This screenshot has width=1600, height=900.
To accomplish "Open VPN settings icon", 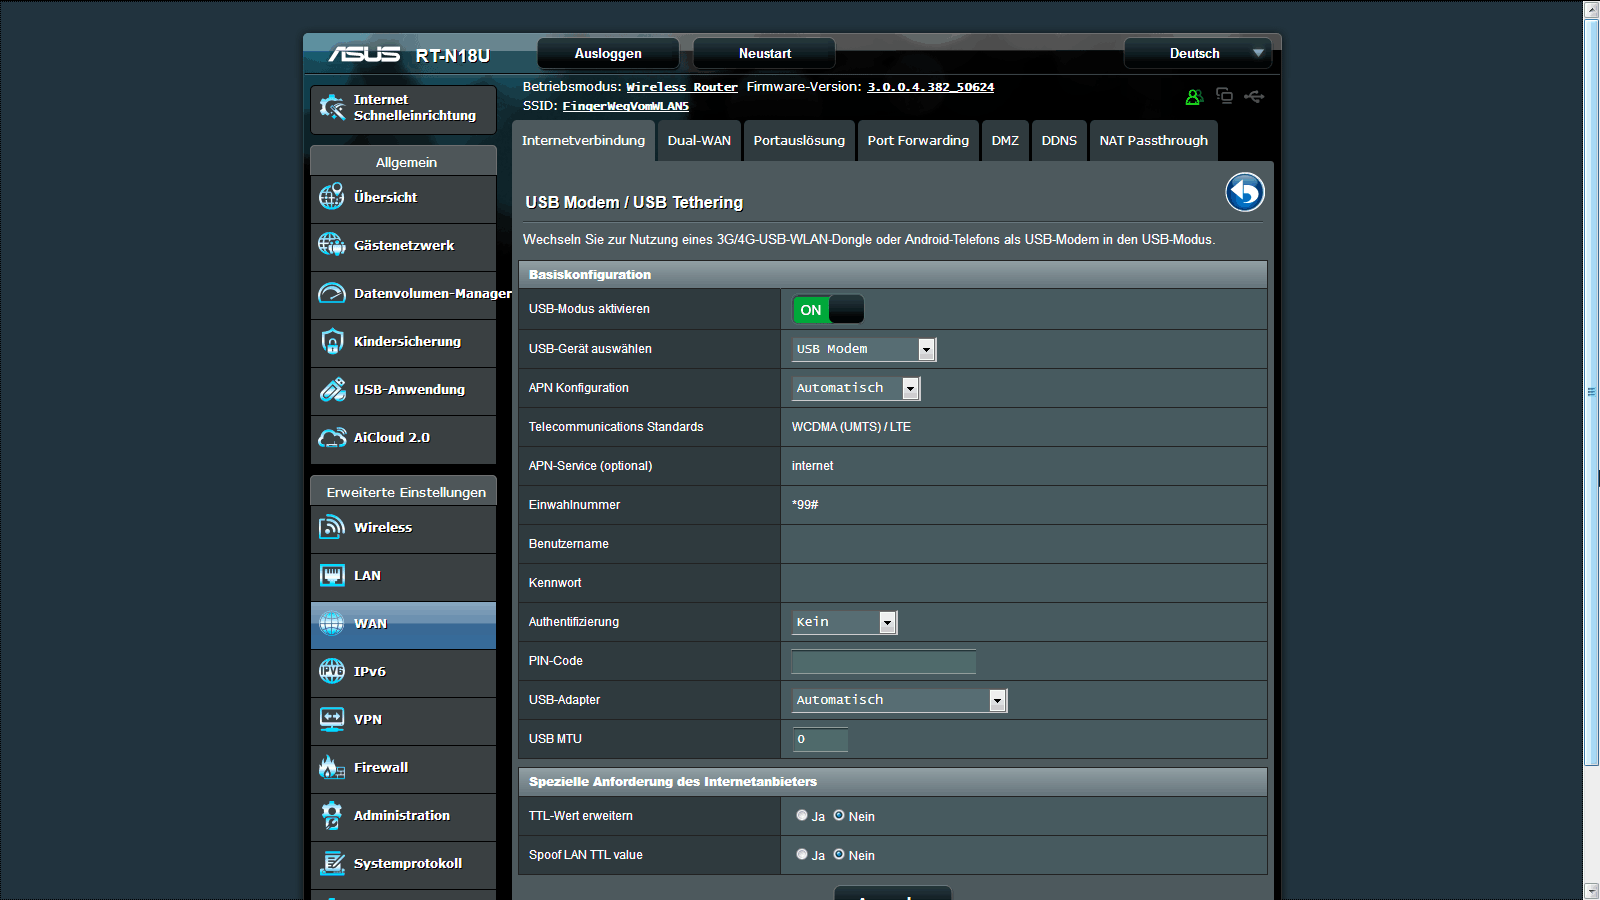I will click(332, 719).
